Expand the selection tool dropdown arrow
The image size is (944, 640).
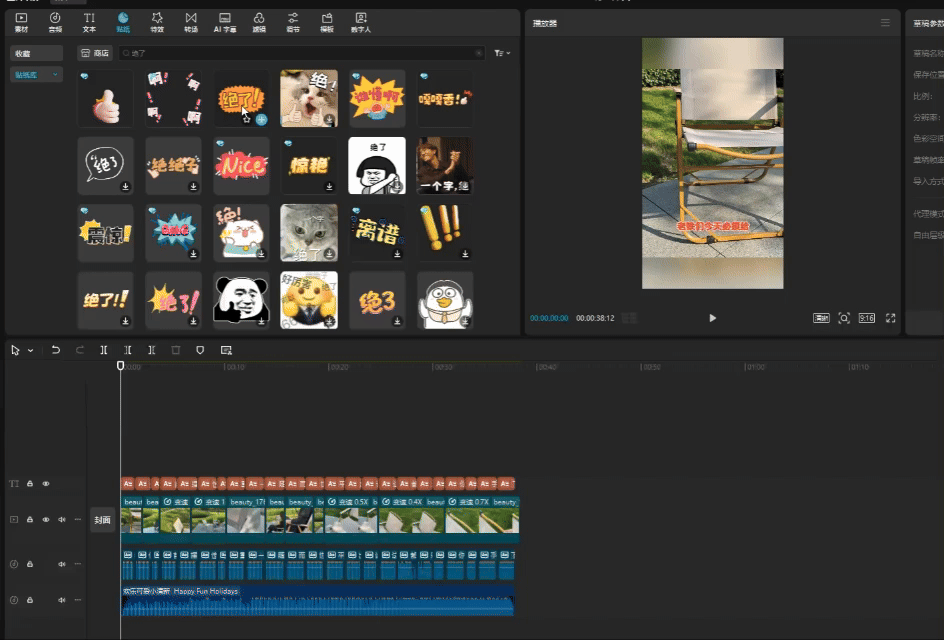(x=30, y=351)
